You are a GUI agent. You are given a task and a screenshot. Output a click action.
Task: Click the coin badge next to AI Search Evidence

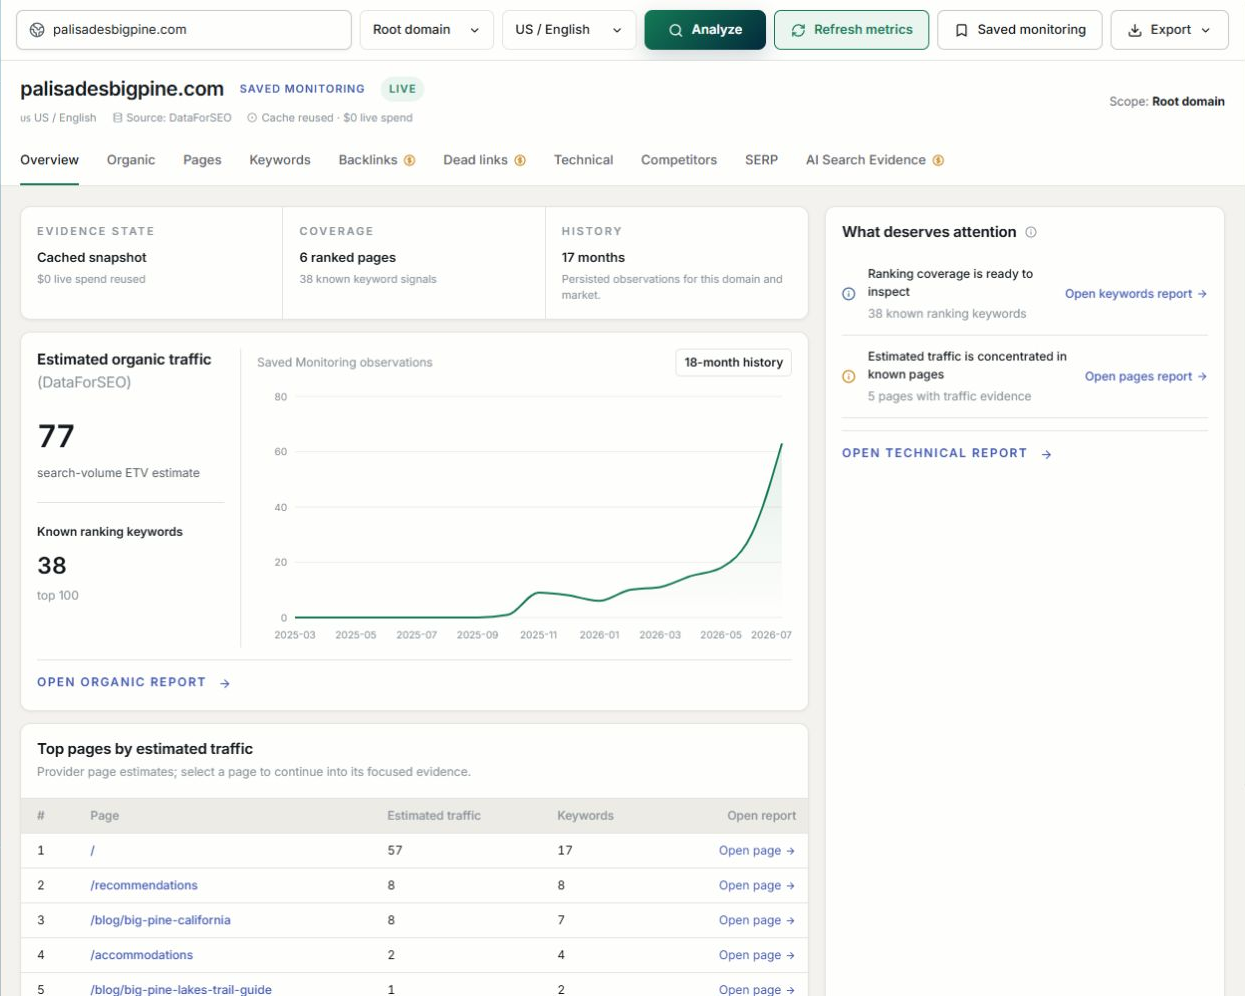(938, 160)
